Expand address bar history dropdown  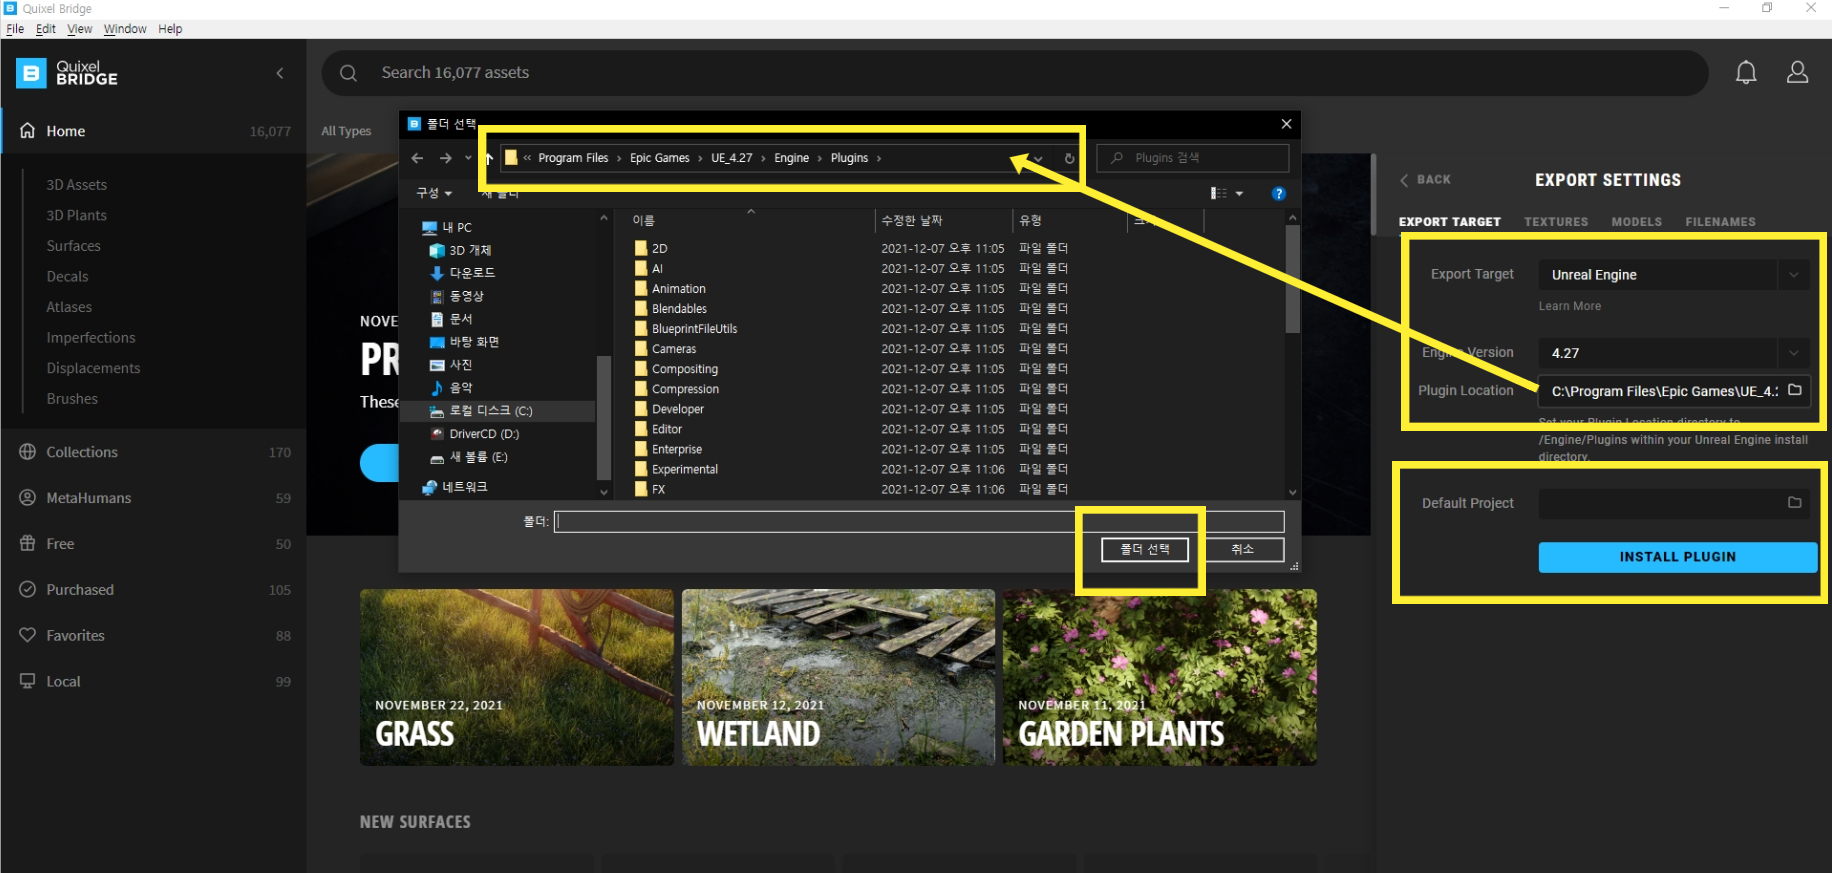pos(1039,158)
